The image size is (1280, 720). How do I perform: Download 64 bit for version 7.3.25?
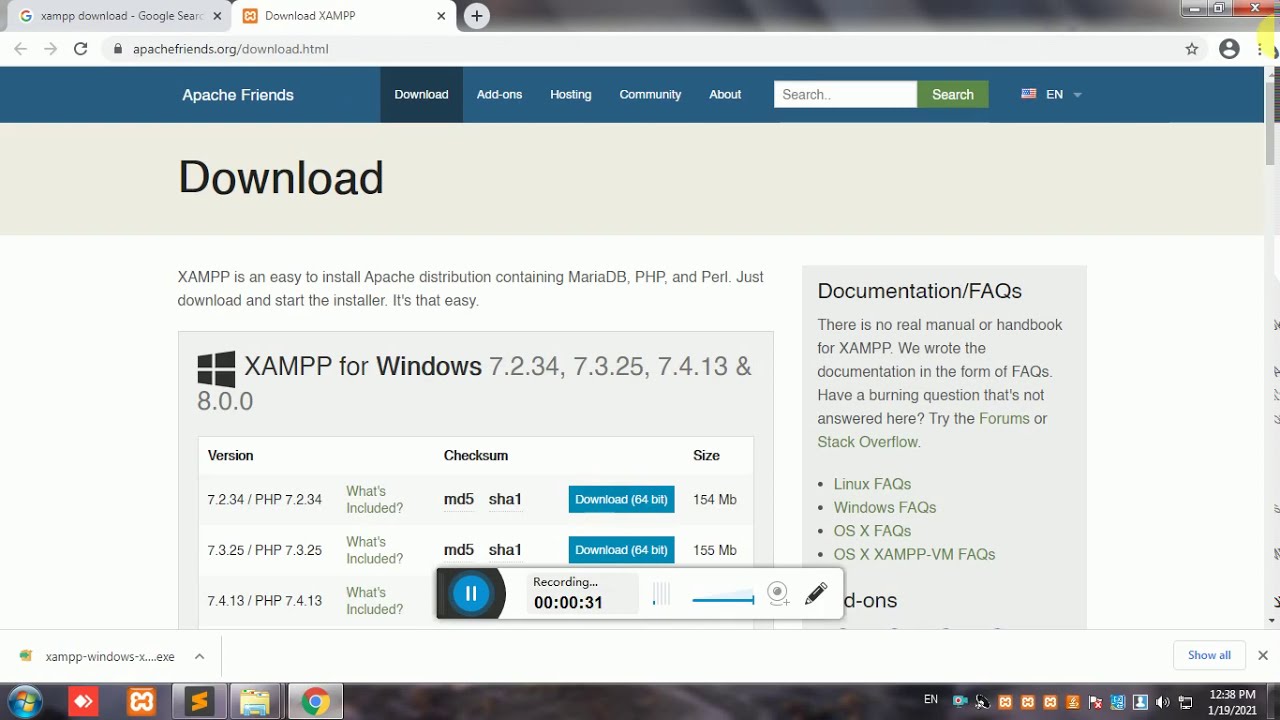point(621,549)
